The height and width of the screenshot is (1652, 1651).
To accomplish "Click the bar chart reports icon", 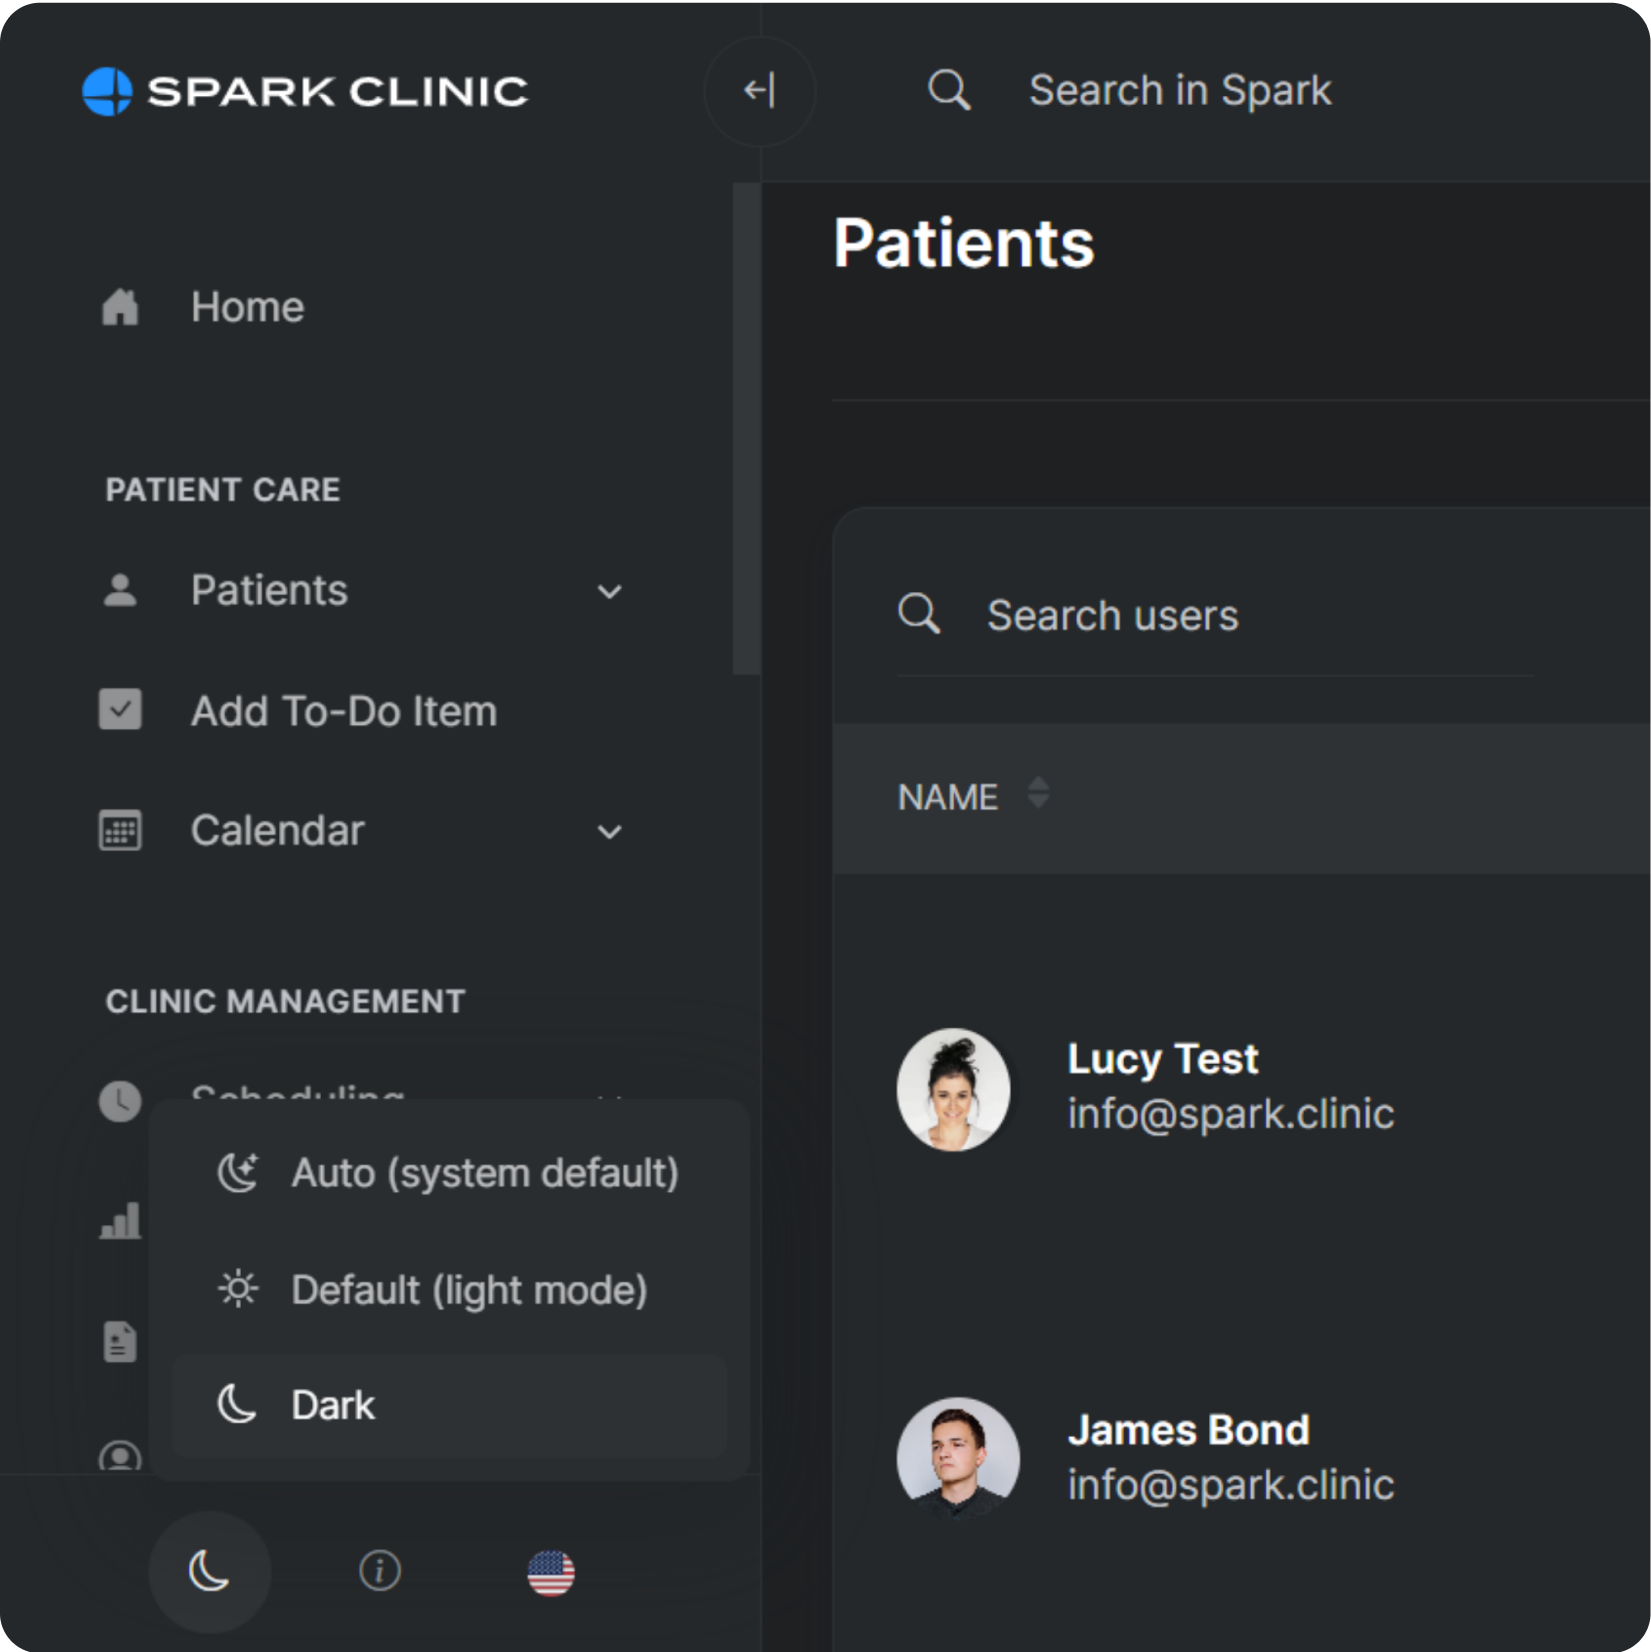I will 120,1221.
